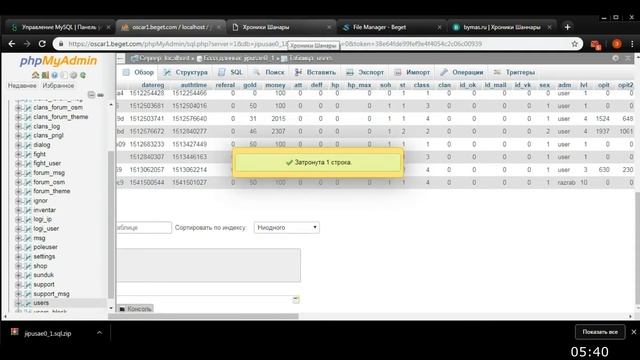The height and width of the screenshot is (360, 640).
Task: Sort by the money column header
Action: pyautogui.click(x=275, y=85)
